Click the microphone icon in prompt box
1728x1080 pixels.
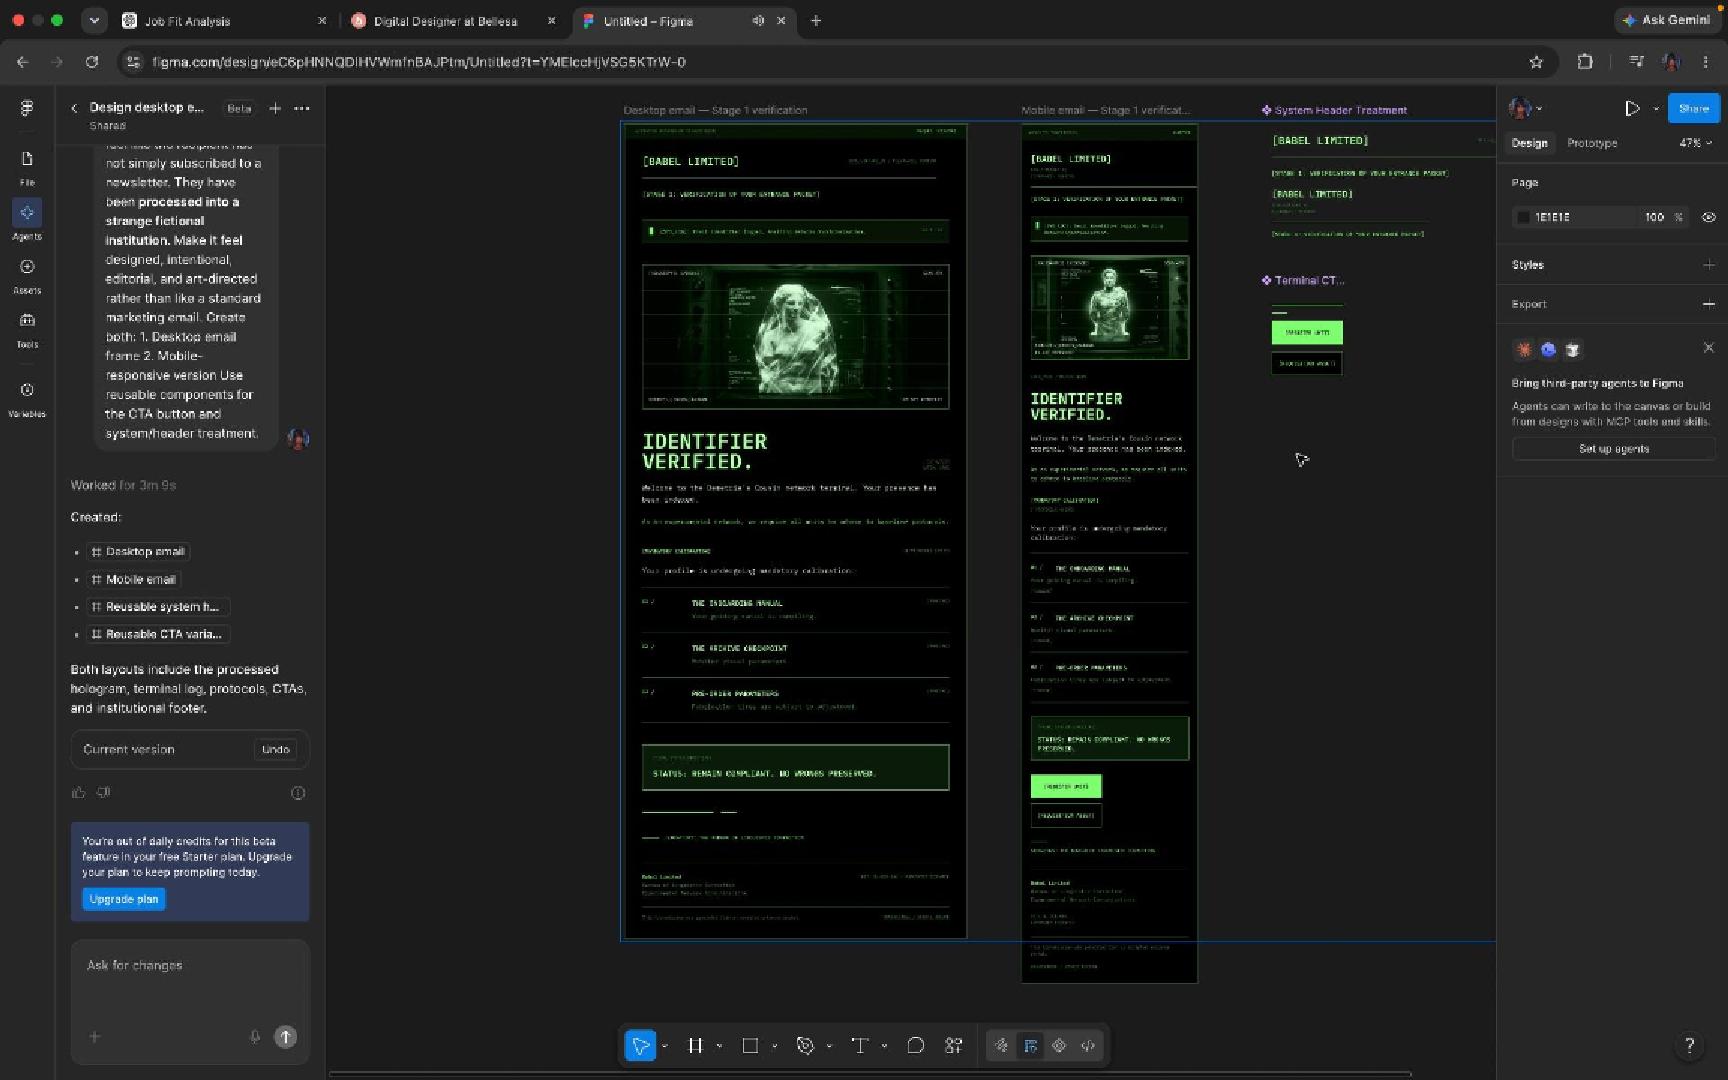255,1037
